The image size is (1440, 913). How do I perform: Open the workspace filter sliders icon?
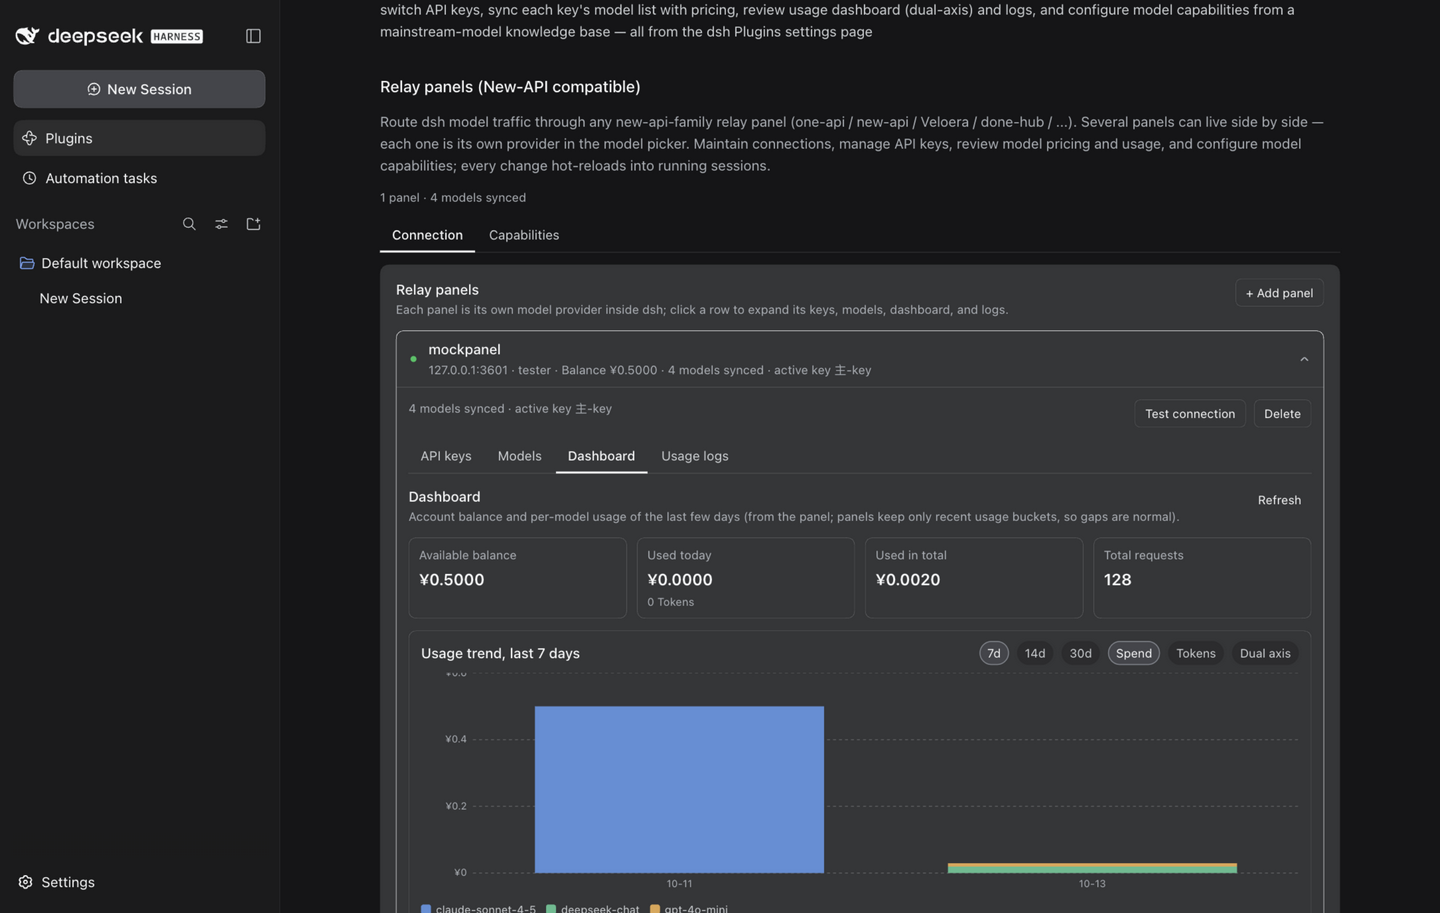coord(221,224)
